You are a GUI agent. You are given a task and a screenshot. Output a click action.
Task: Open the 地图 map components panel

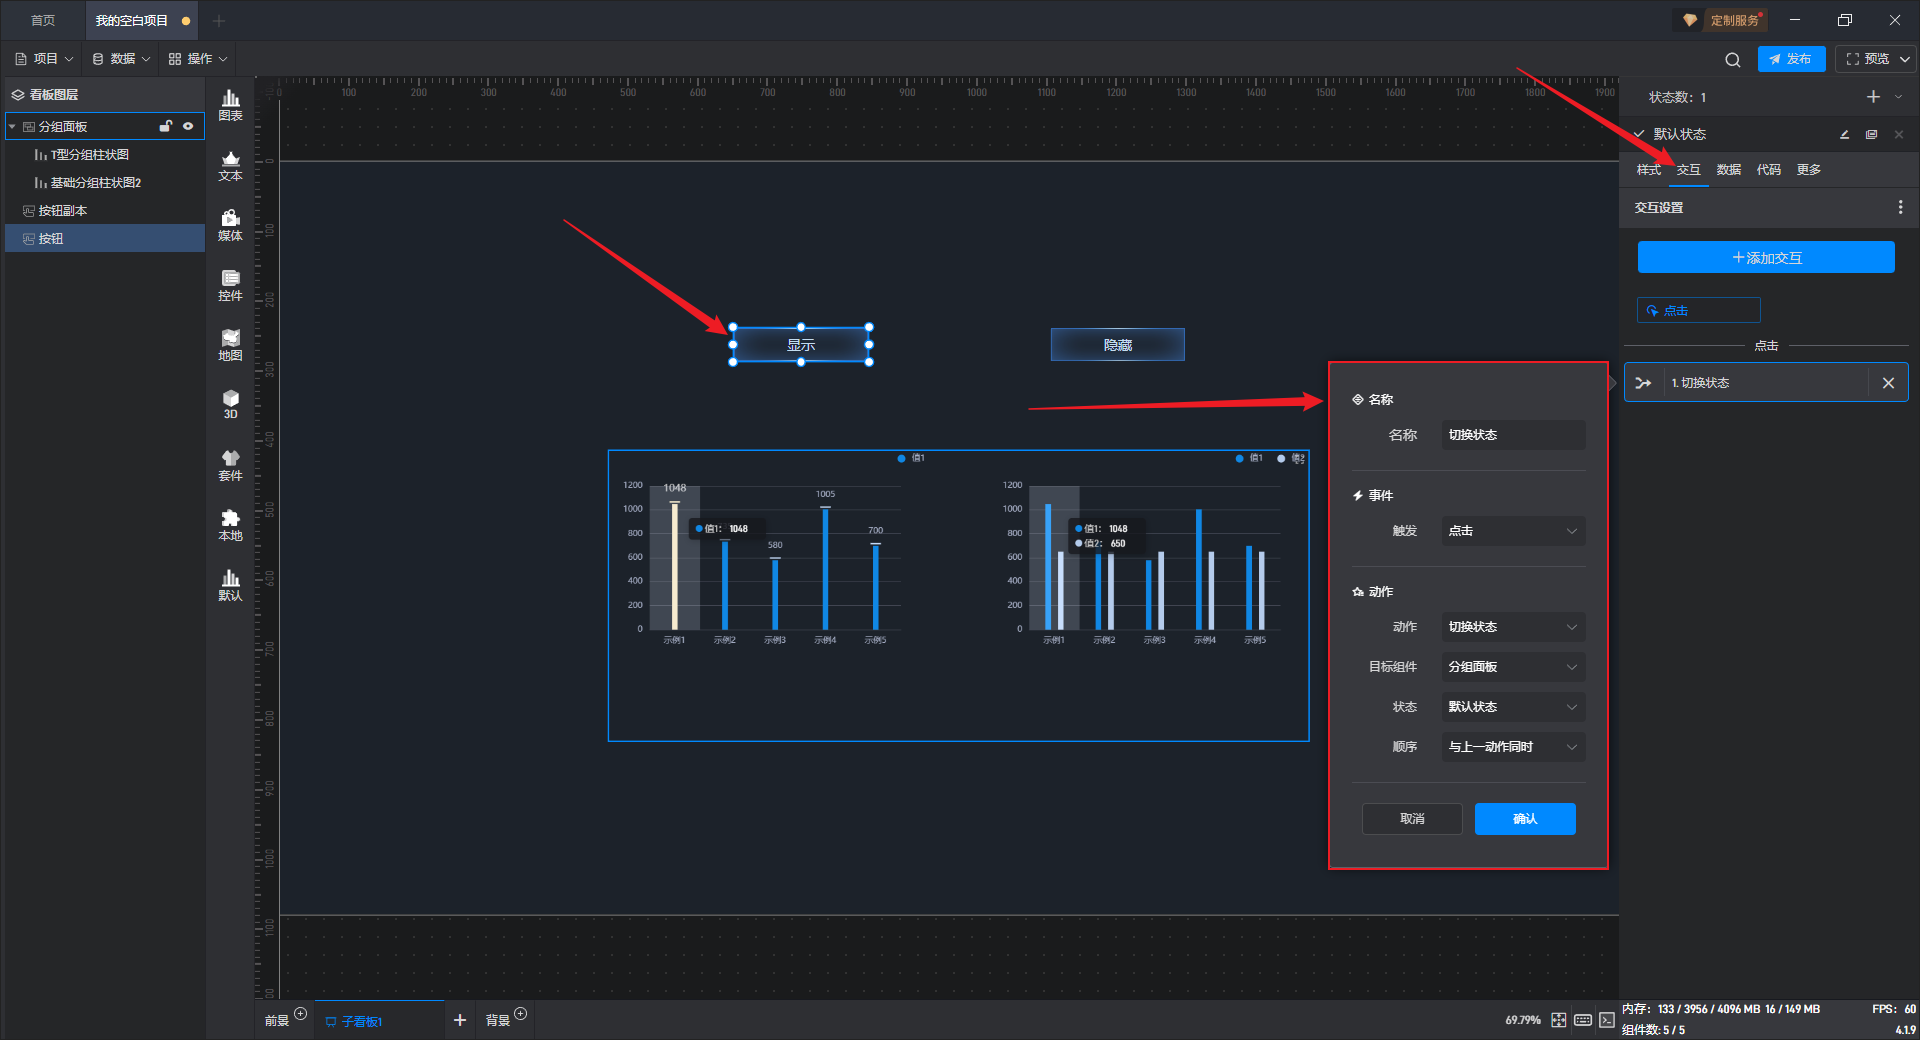coord(230,345)
